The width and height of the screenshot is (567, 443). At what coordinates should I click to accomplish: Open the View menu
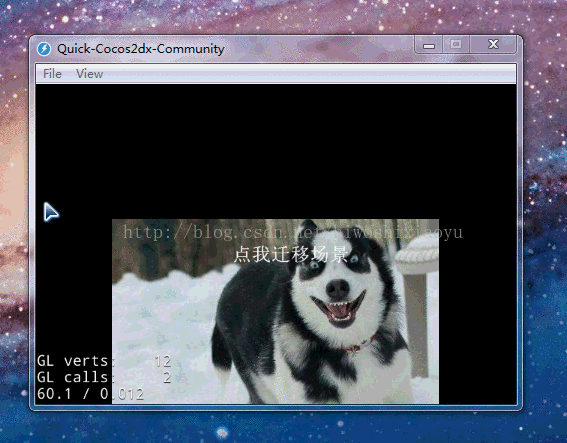(89, 74)
